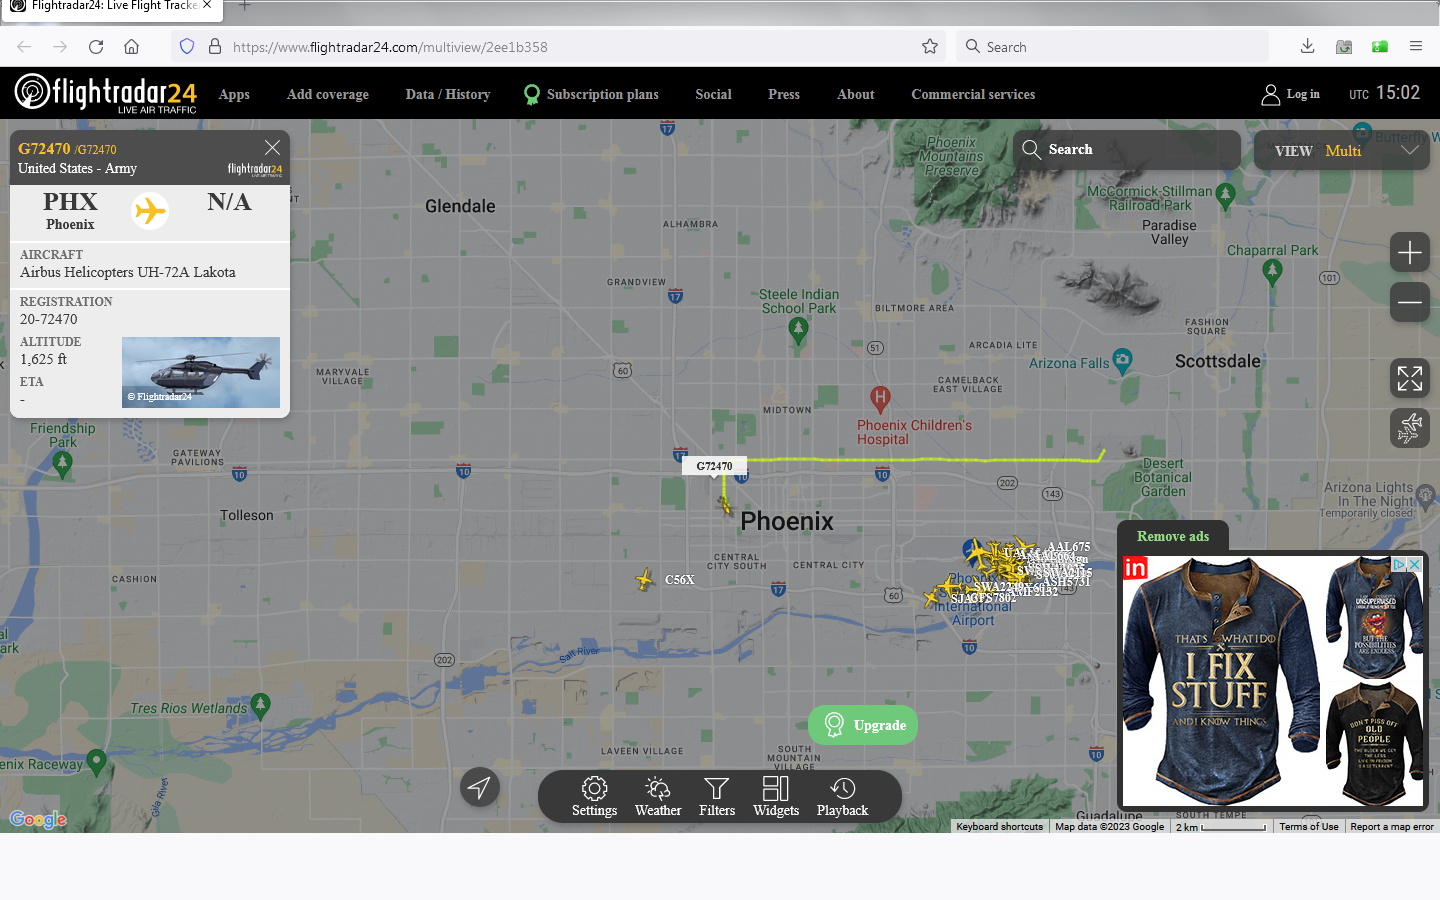The width and height of the screenshot is (1440, 900).
Task: Click the Log in link
Action: pyautogui.click(x=1290, y=94)
